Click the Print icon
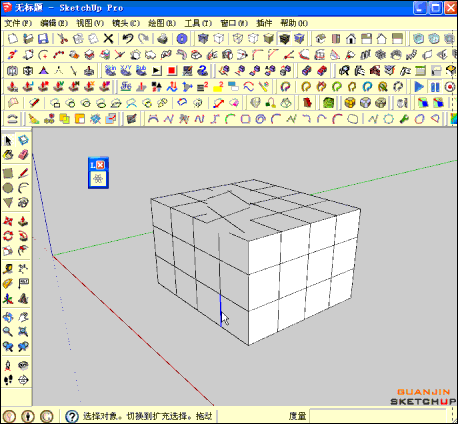Viewport: 458px width, 424px height. click(162, 39)
